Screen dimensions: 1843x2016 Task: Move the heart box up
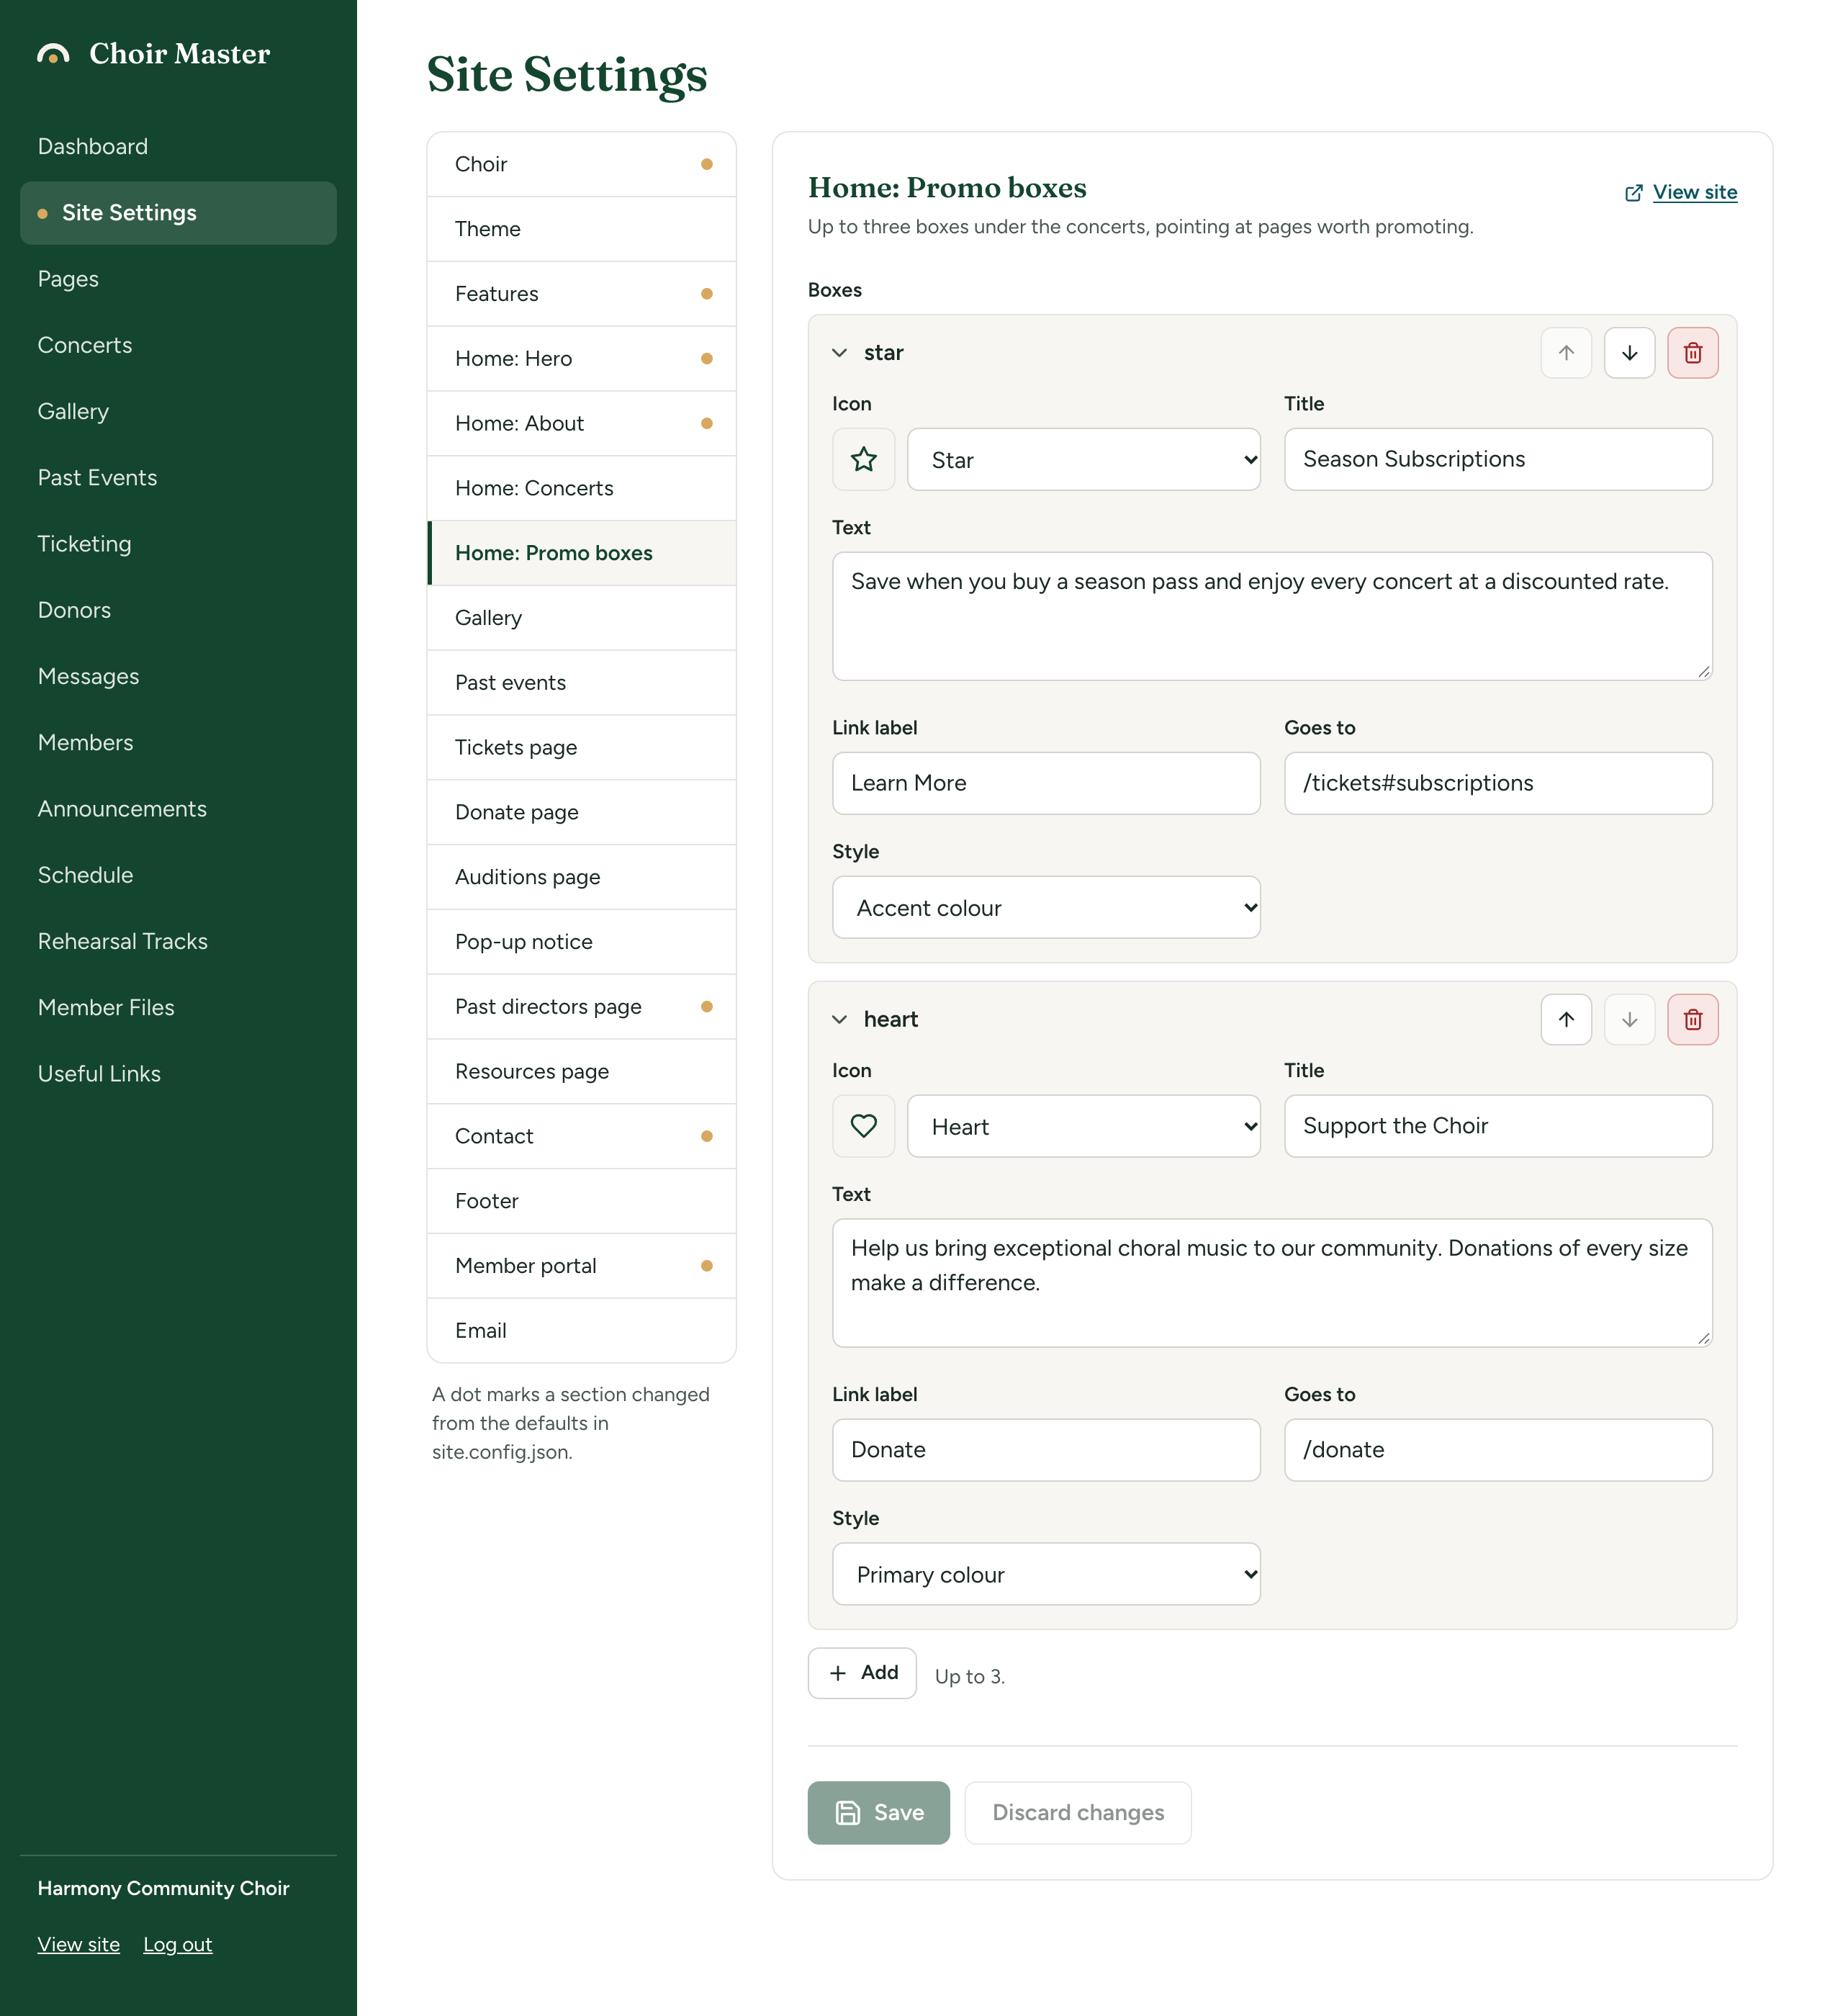1566,1019
